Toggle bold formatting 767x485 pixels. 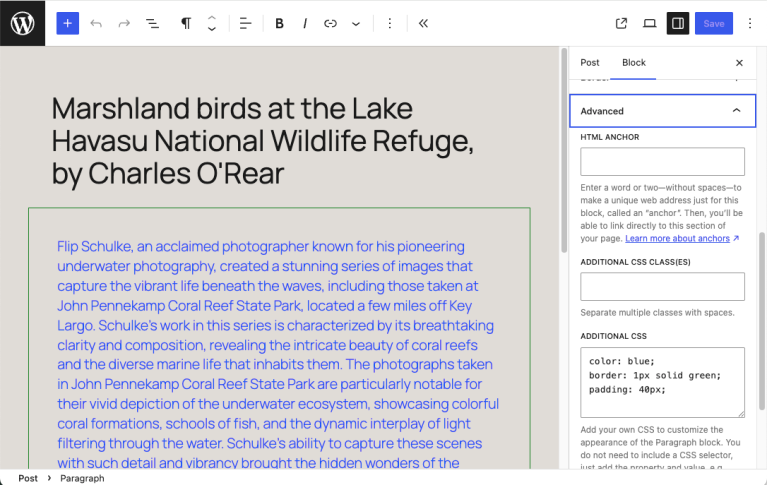(x=279, y=23)
